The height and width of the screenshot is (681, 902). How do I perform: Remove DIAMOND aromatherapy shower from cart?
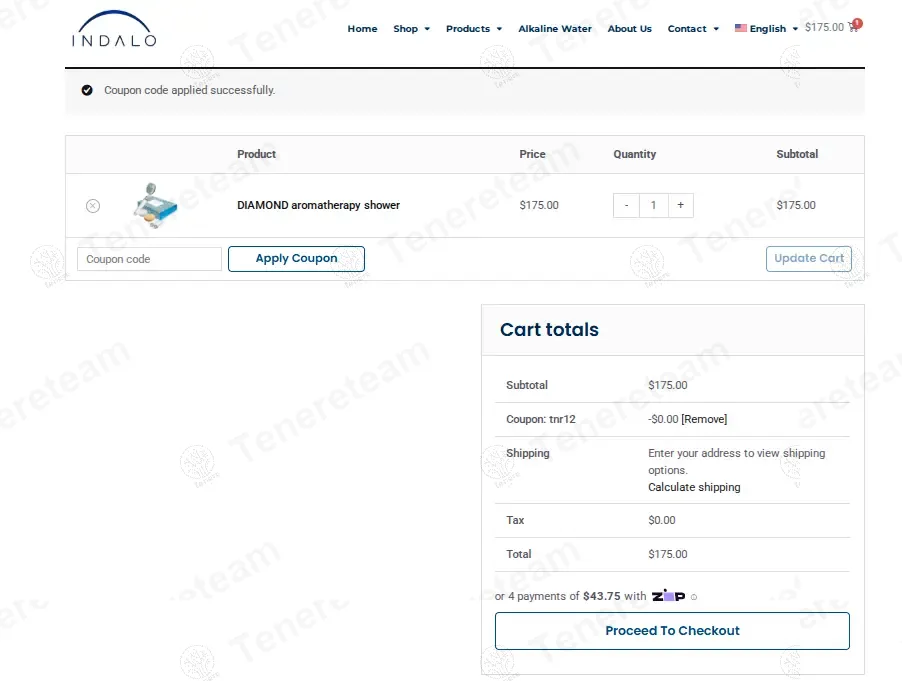coord(93,206)
